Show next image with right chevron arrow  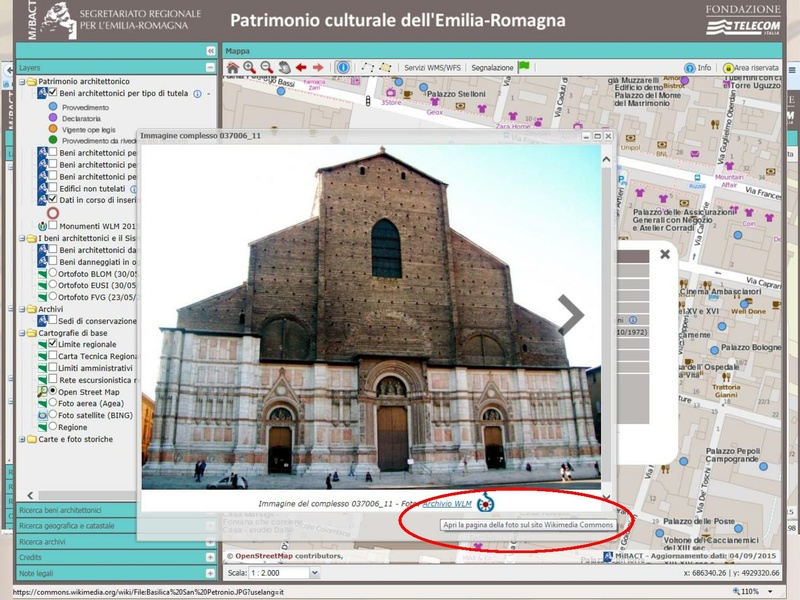570,314
